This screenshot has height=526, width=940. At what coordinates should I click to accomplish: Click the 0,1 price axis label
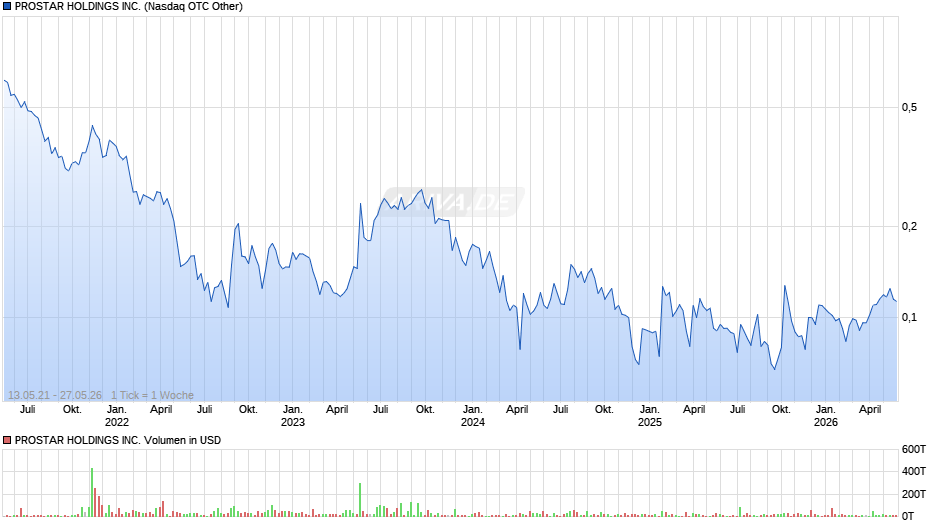click(x=909, y=317)
